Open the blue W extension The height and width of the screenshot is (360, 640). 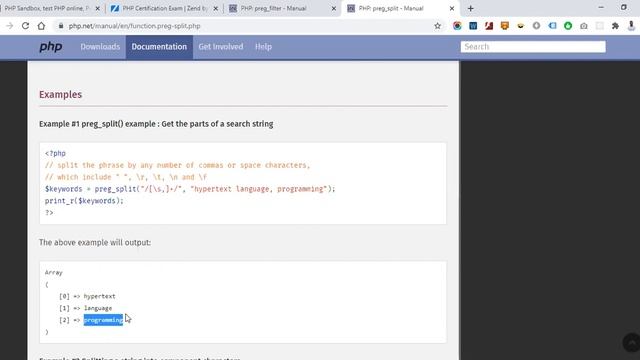tap(473, 26)
